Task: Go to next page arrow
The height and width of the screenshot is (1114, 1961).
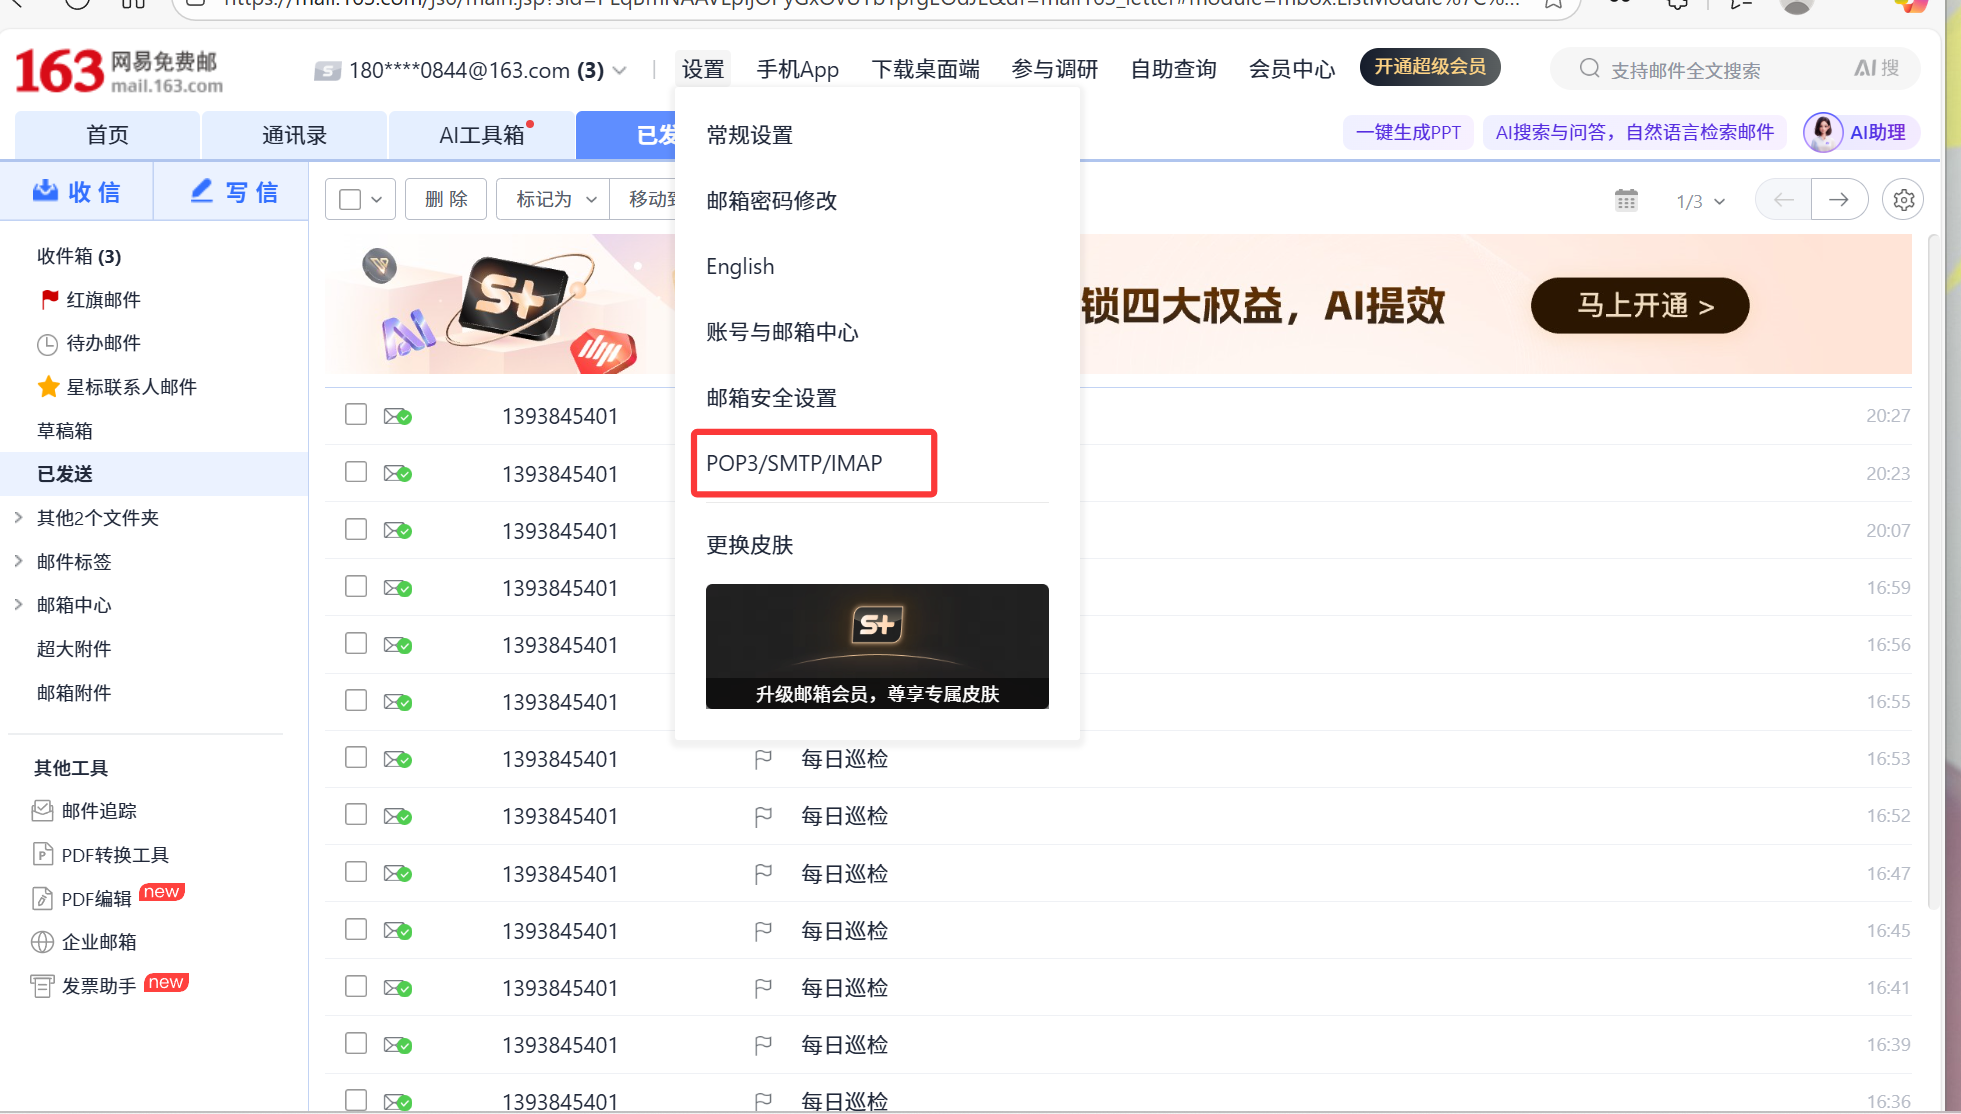Action: point(1838,200)
